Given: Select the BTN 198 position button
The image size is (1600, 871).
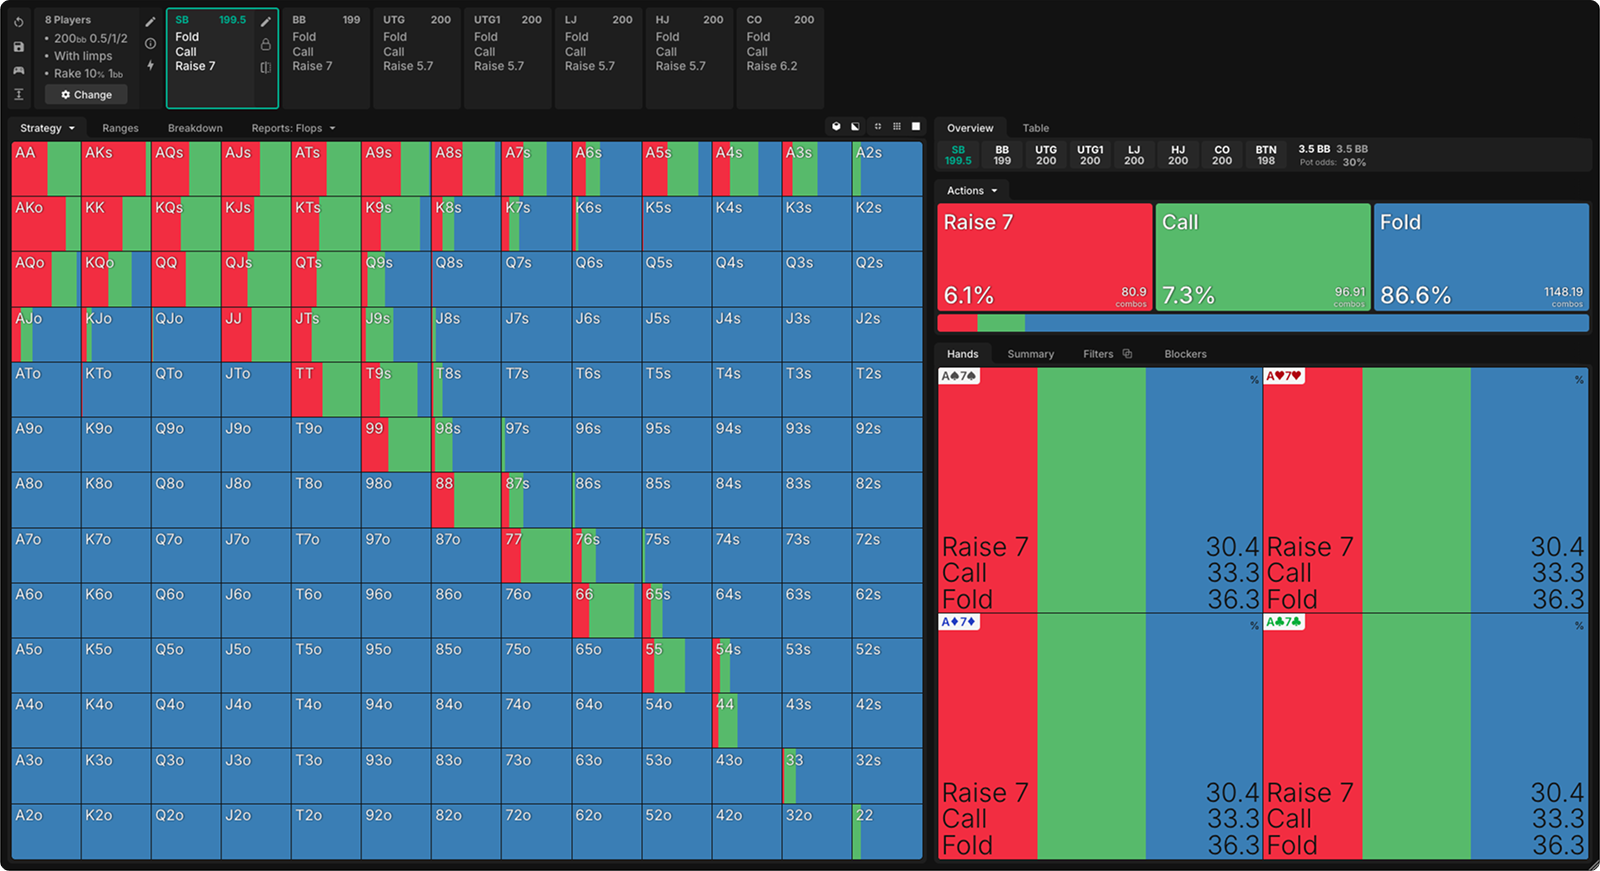Looking at the screenshot, I should (1266, 155).
